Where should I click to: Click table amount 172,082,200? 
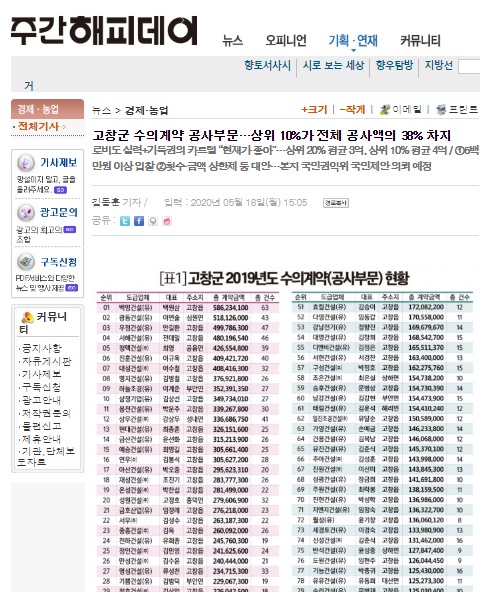coord(426,307)
